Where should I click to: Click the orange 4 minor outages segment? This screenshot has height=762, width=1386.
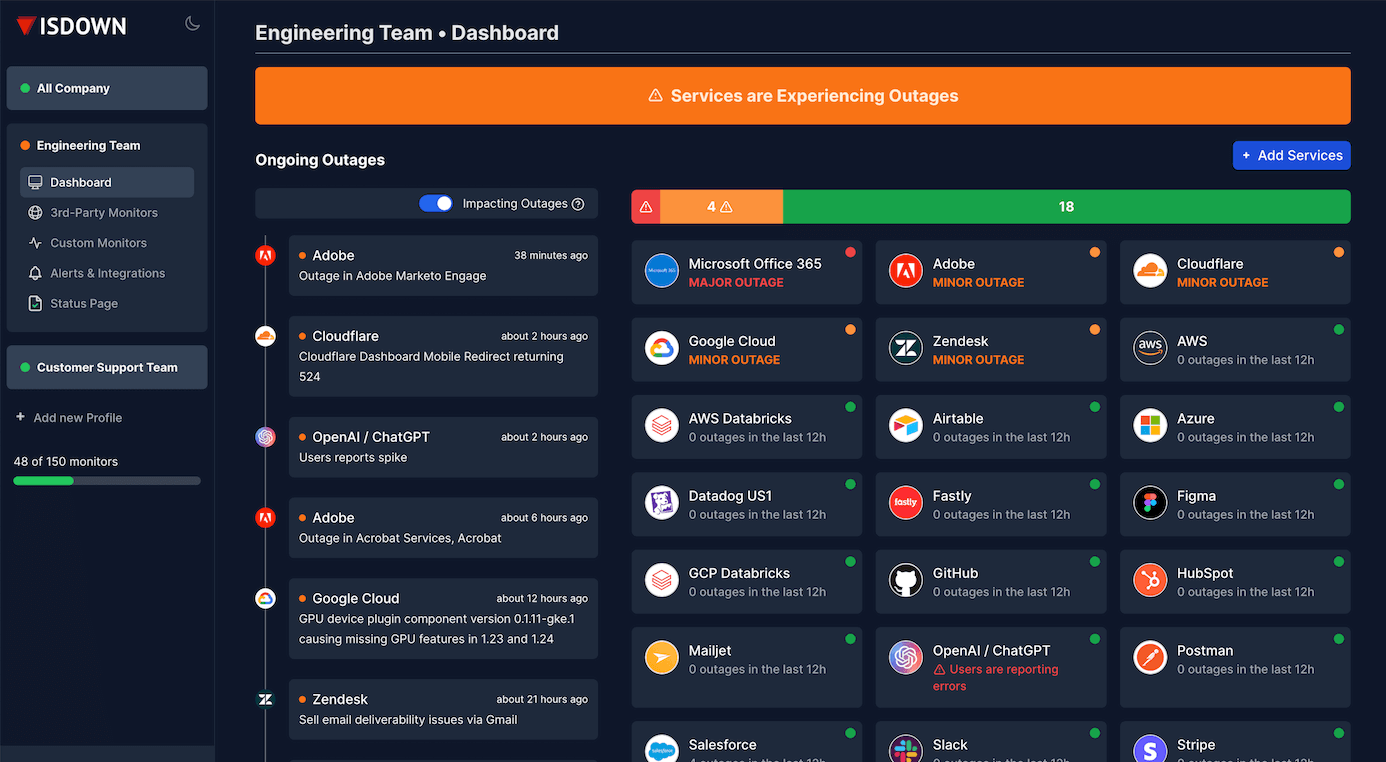[x=721, y=207]
